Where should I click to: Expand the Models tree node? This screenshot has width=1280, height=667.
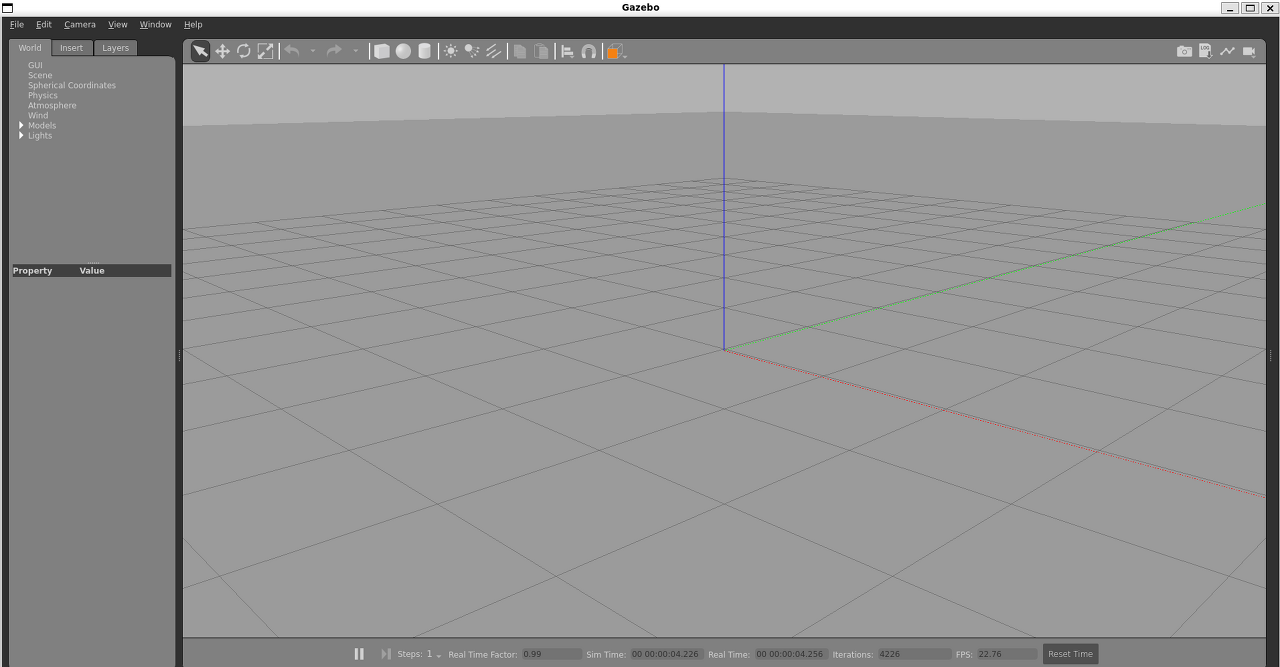[x=21, y=125]
